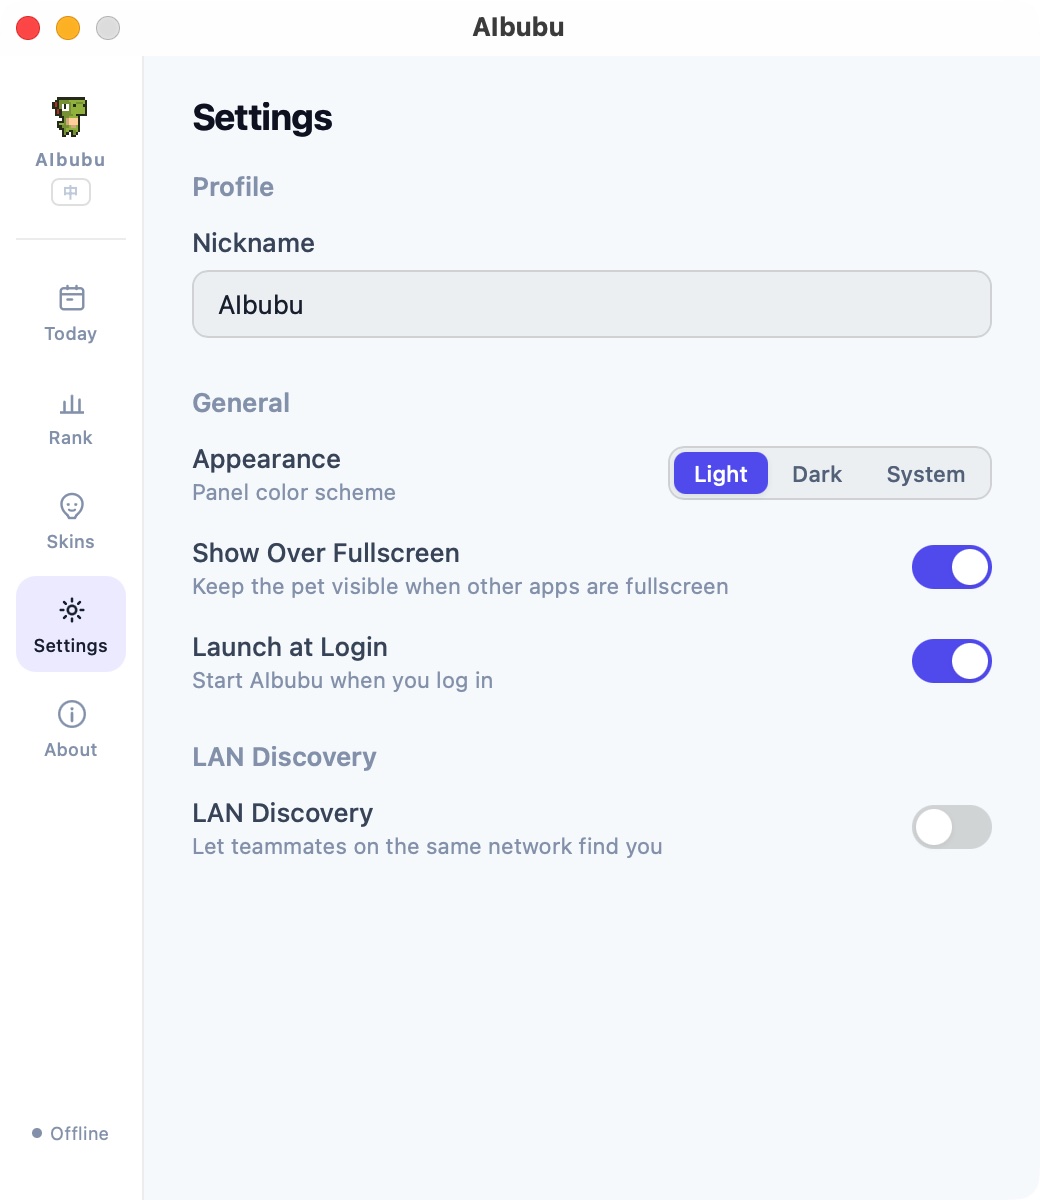Click the About info icon

70,713
